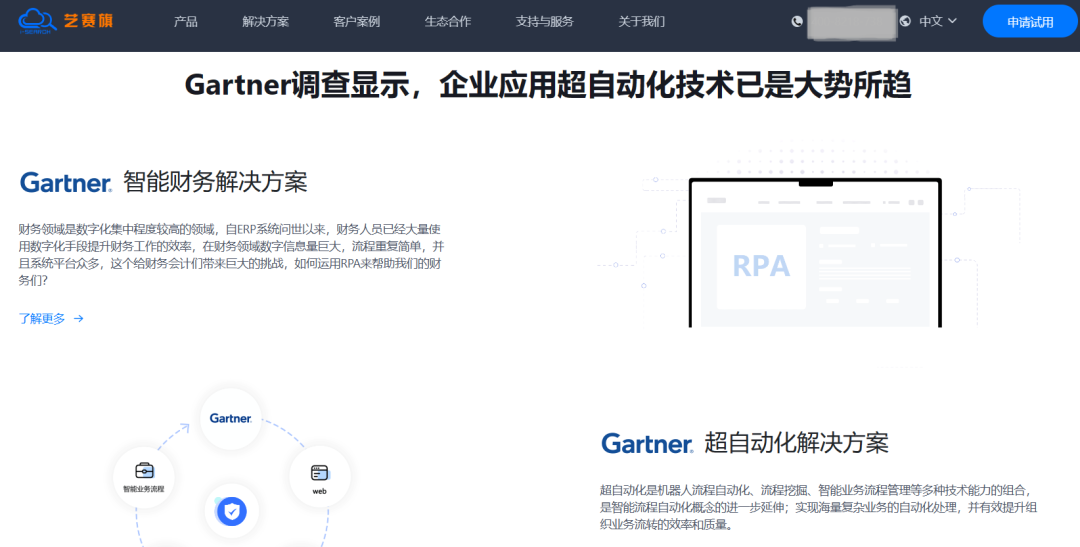The height and width of the screenshot is (547, 1080).
Task: Click the Gartner调查显示 main headline
Action: [x=548, y=85]
